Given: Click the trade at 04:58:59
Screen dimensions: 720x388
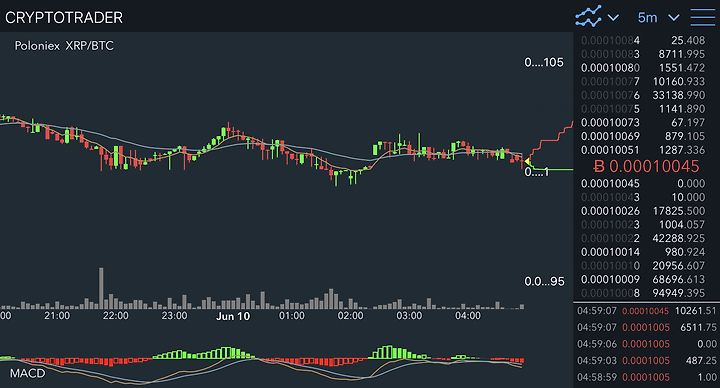Looking at the screenshot, I should (647, 377).
